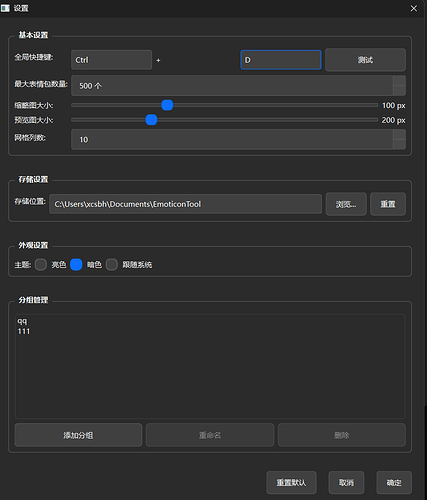Click the Ctrl modifier hotkey field
The image size is (427, 500).
pyautogui.click(x=111, y=60)
